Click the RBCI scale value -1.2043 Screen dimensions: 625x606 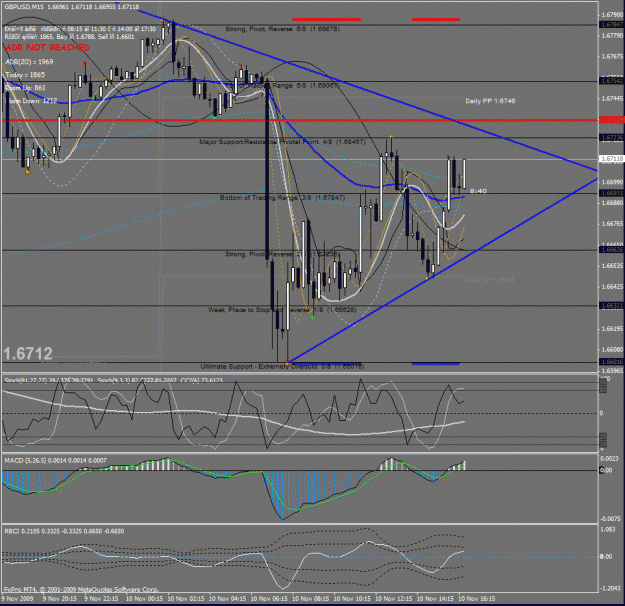(x=610, y=588)
